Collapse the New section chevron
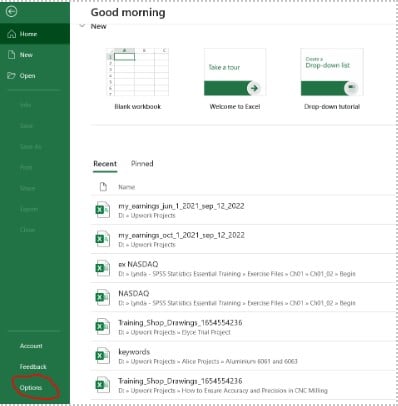 pos(82,26)
